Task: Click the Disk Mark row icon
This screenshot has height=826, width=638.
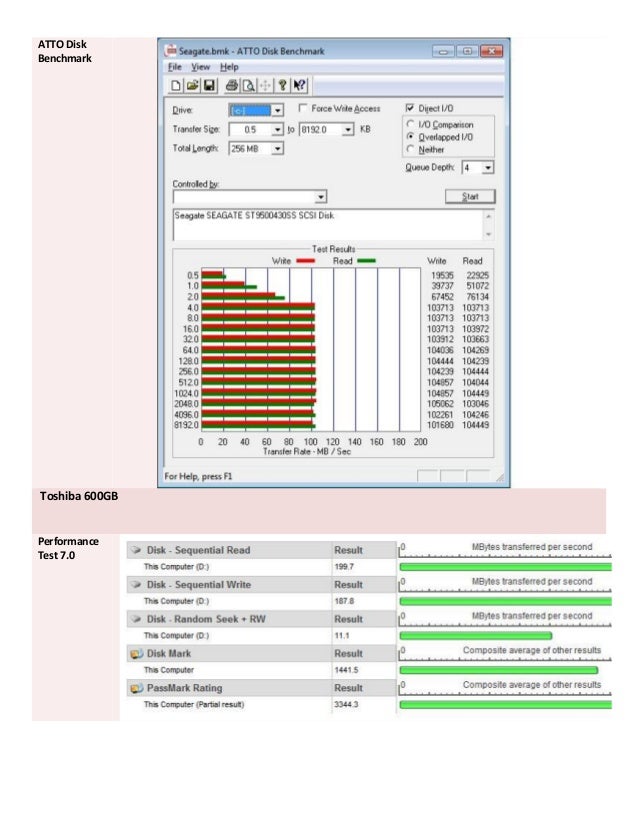Action: tap(136, 654)
